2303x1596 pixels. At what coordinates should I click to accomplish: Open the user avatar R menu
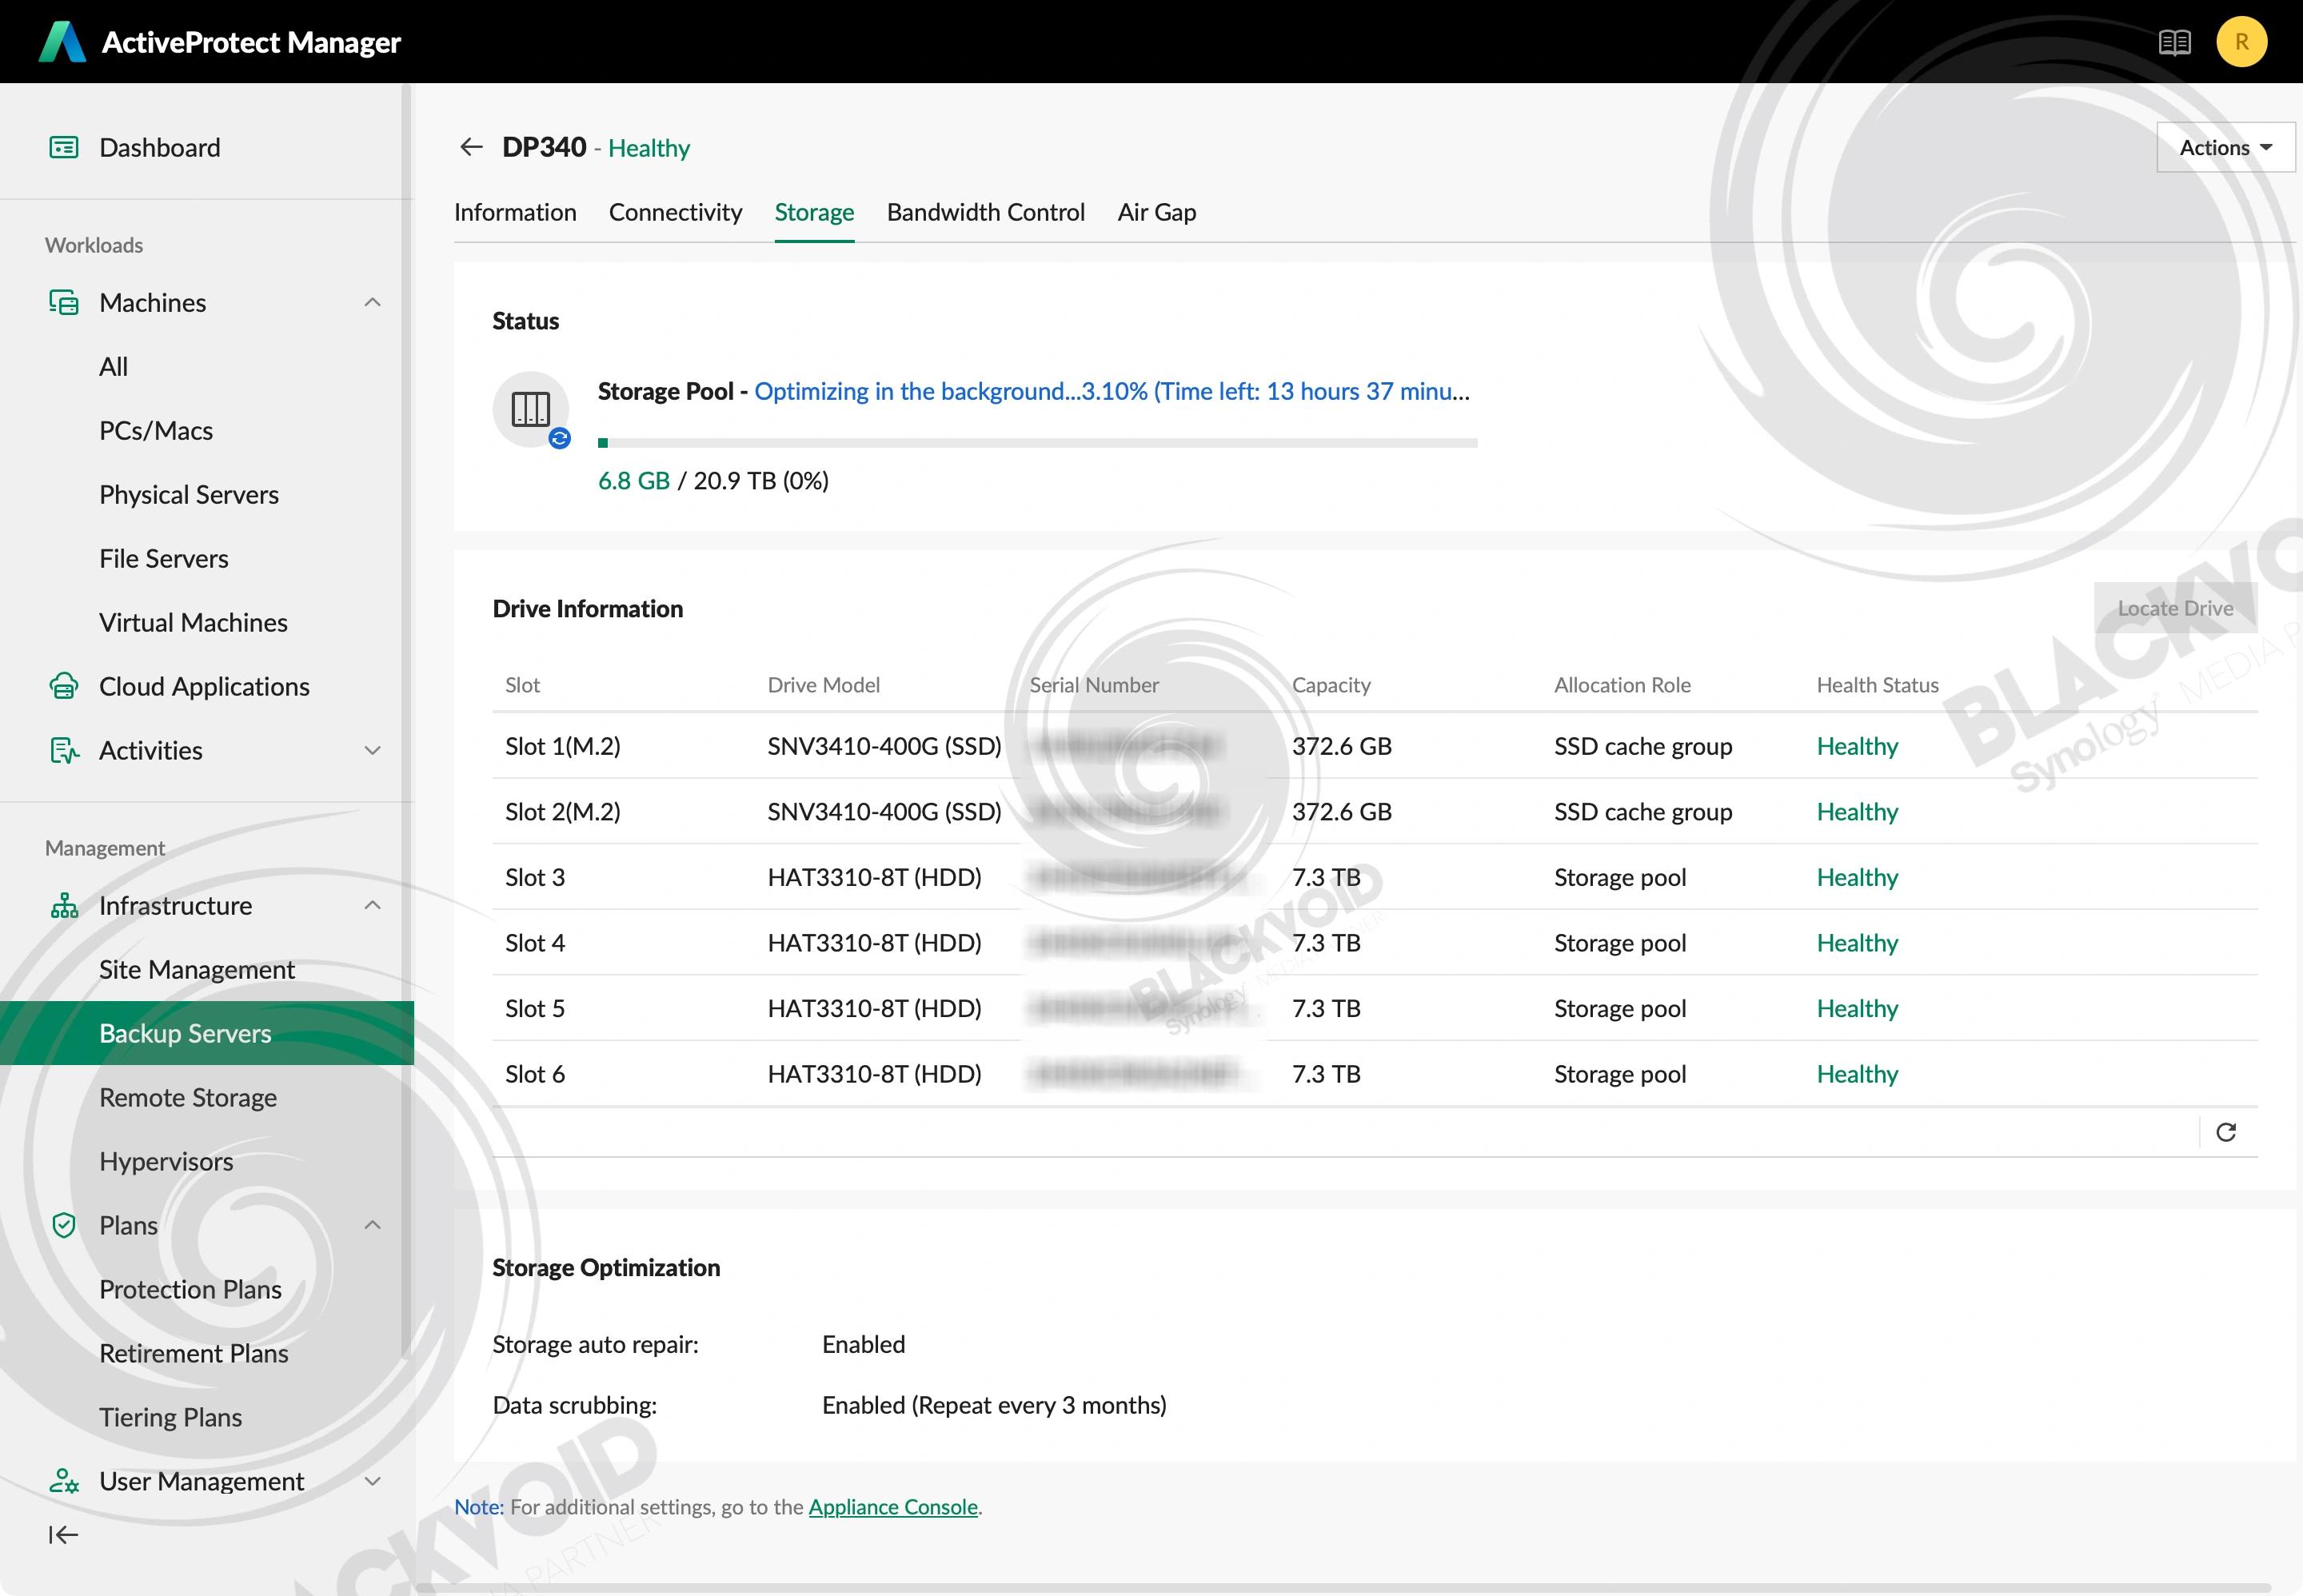2241,42
